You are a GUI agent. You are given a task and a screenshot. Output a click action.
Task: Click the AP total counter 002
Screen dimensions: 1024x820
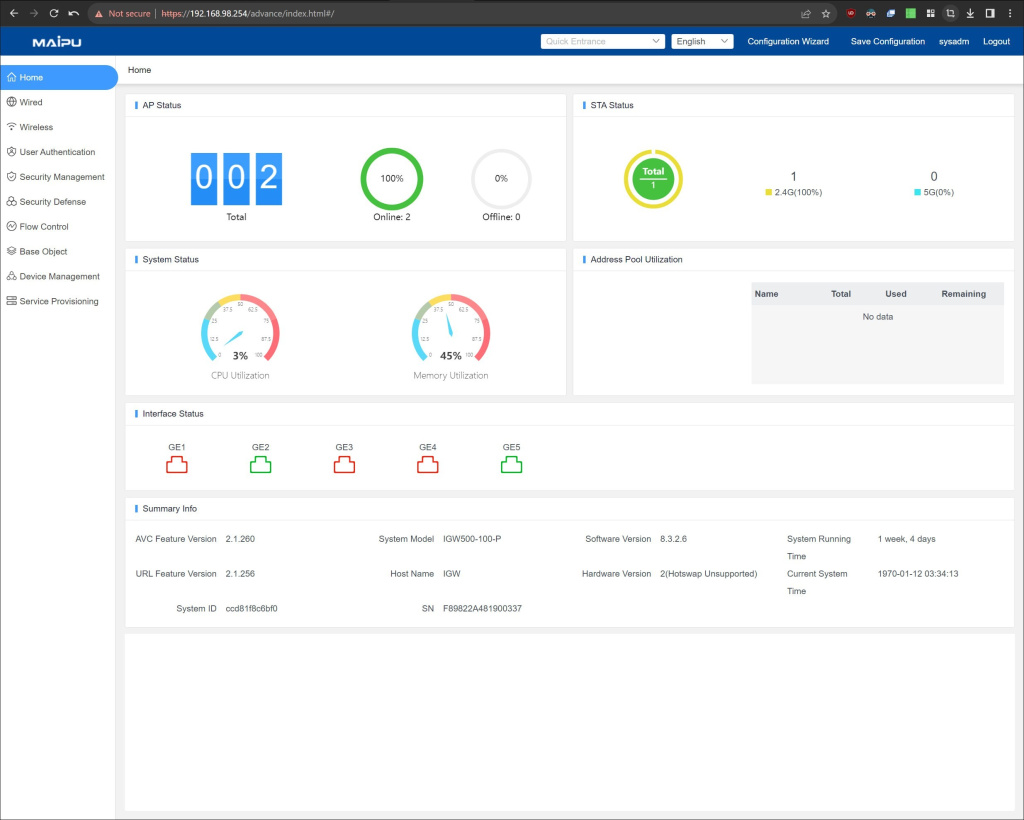[x=236, y=178]
